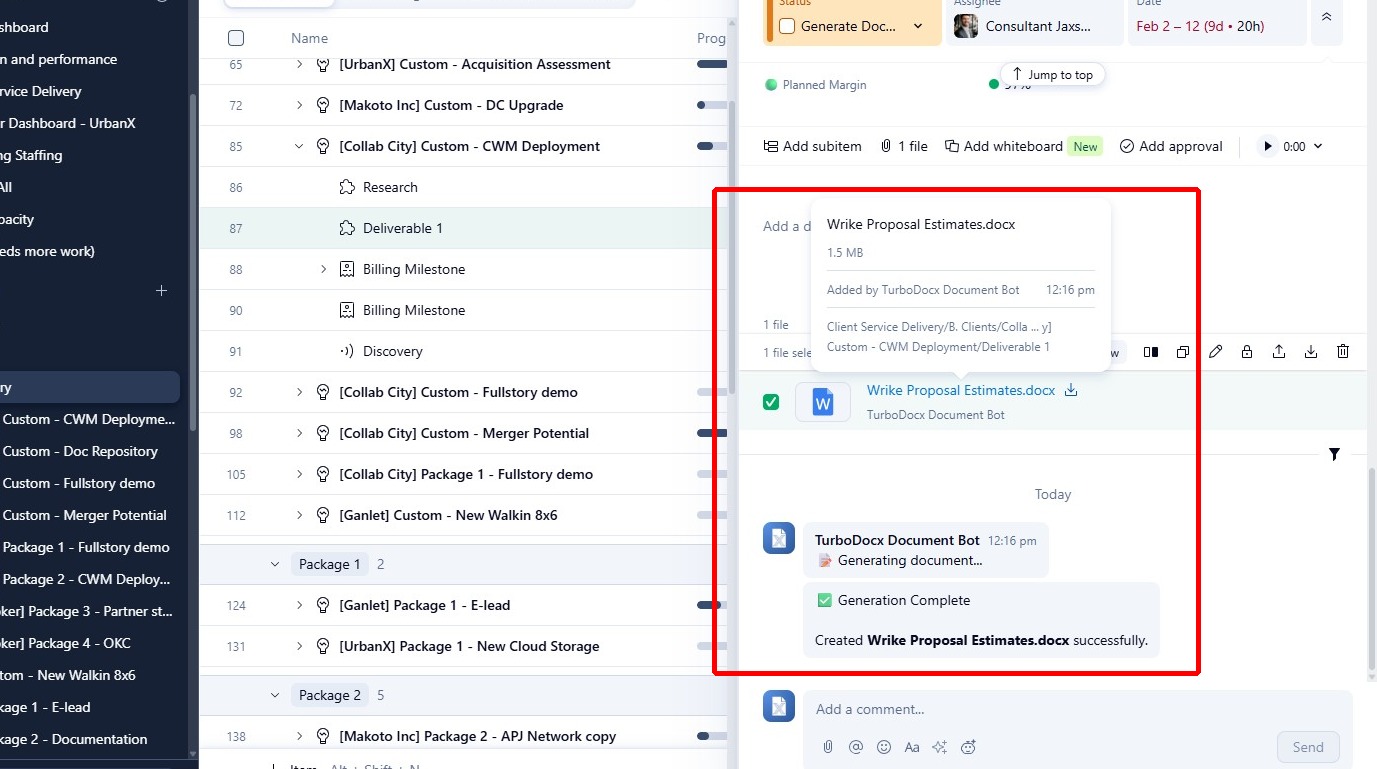This screenshot has width=1377, height=769.
Task: Click the comment filter funnel icon
Action: [1334, 454]
